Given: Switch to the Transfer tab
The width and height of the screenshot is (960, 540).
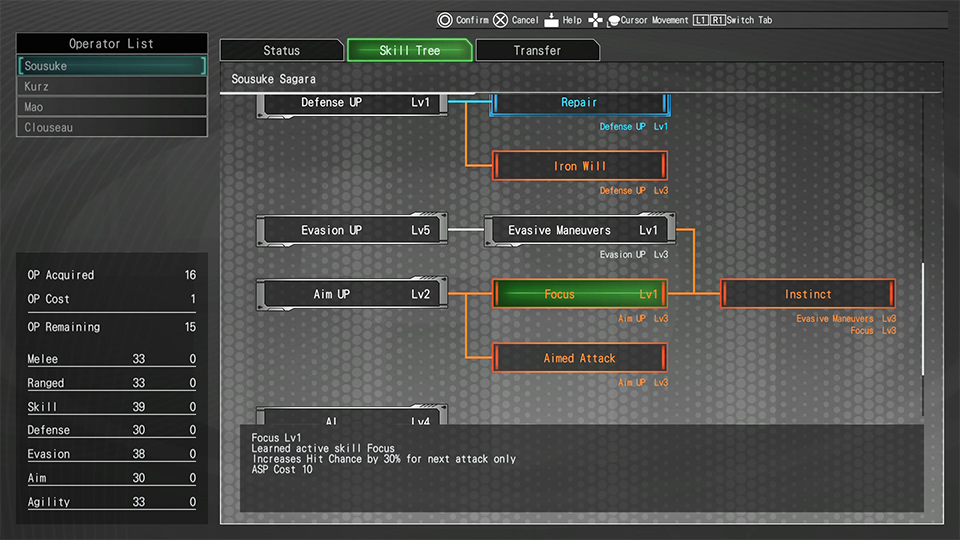Looking at the screenshot, I should 537,50.
